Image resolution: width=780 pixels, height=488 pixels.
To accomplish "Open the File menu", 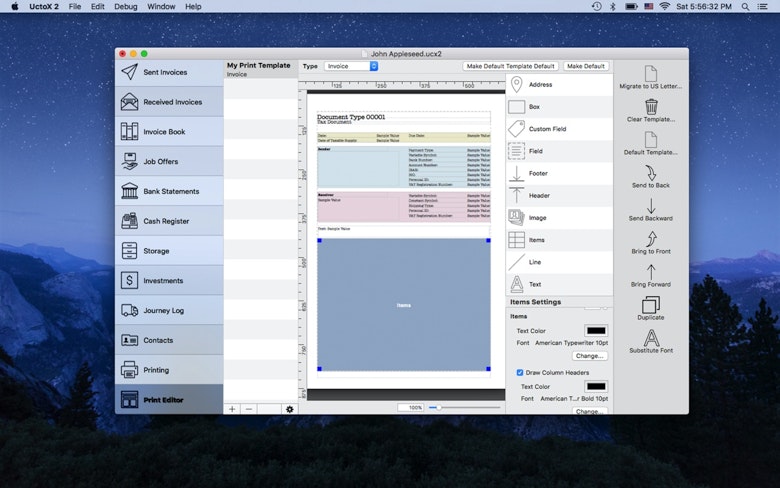I will point(75,6).
